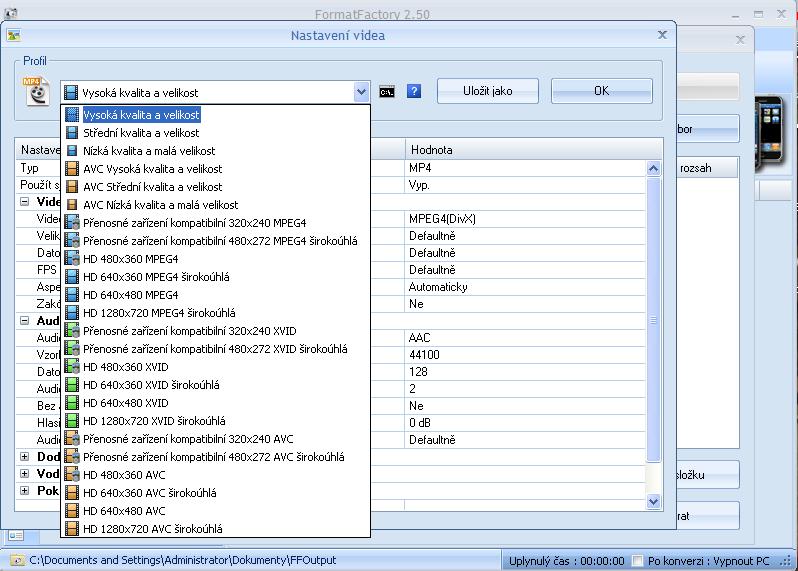Expand the last collapsed group starting with Pok
Image resolution: width=798 pixels, height=571 pixels.
[x=25, y=491]
